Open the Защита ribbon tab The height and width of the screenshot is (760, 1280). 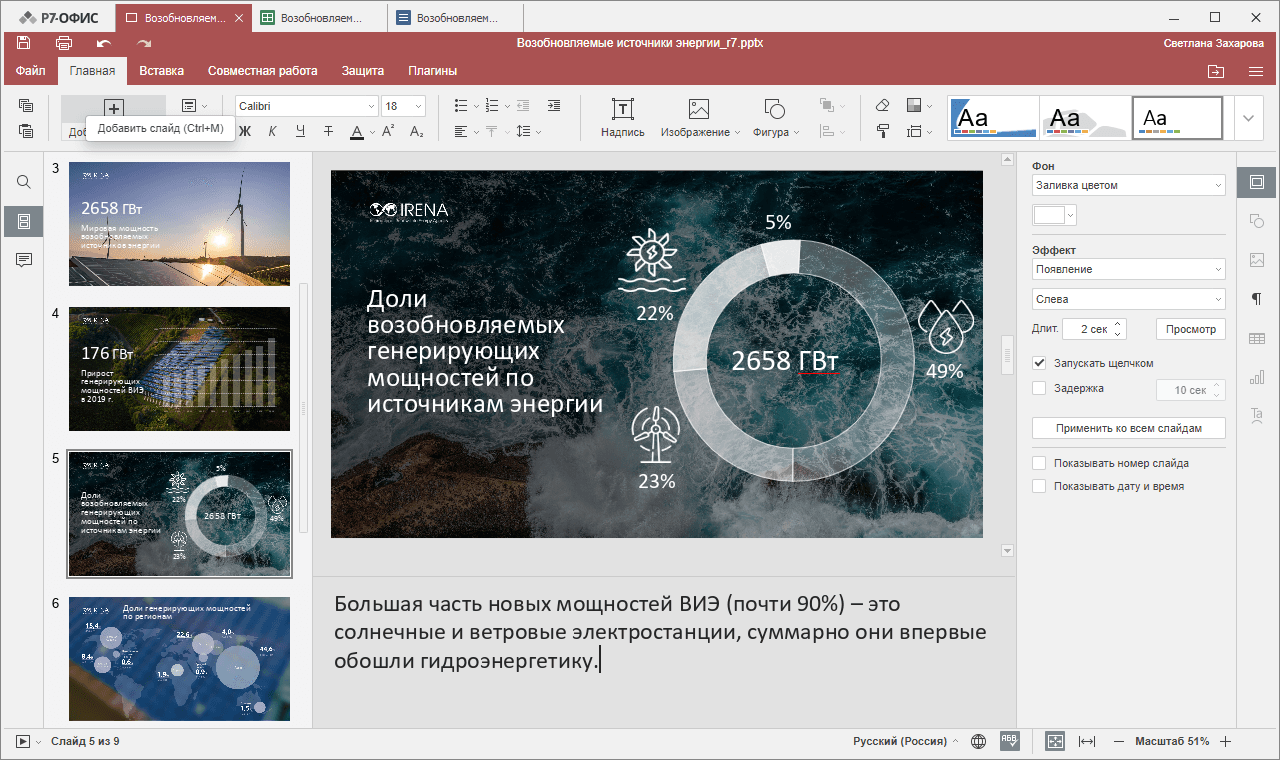tap(362, 71)
